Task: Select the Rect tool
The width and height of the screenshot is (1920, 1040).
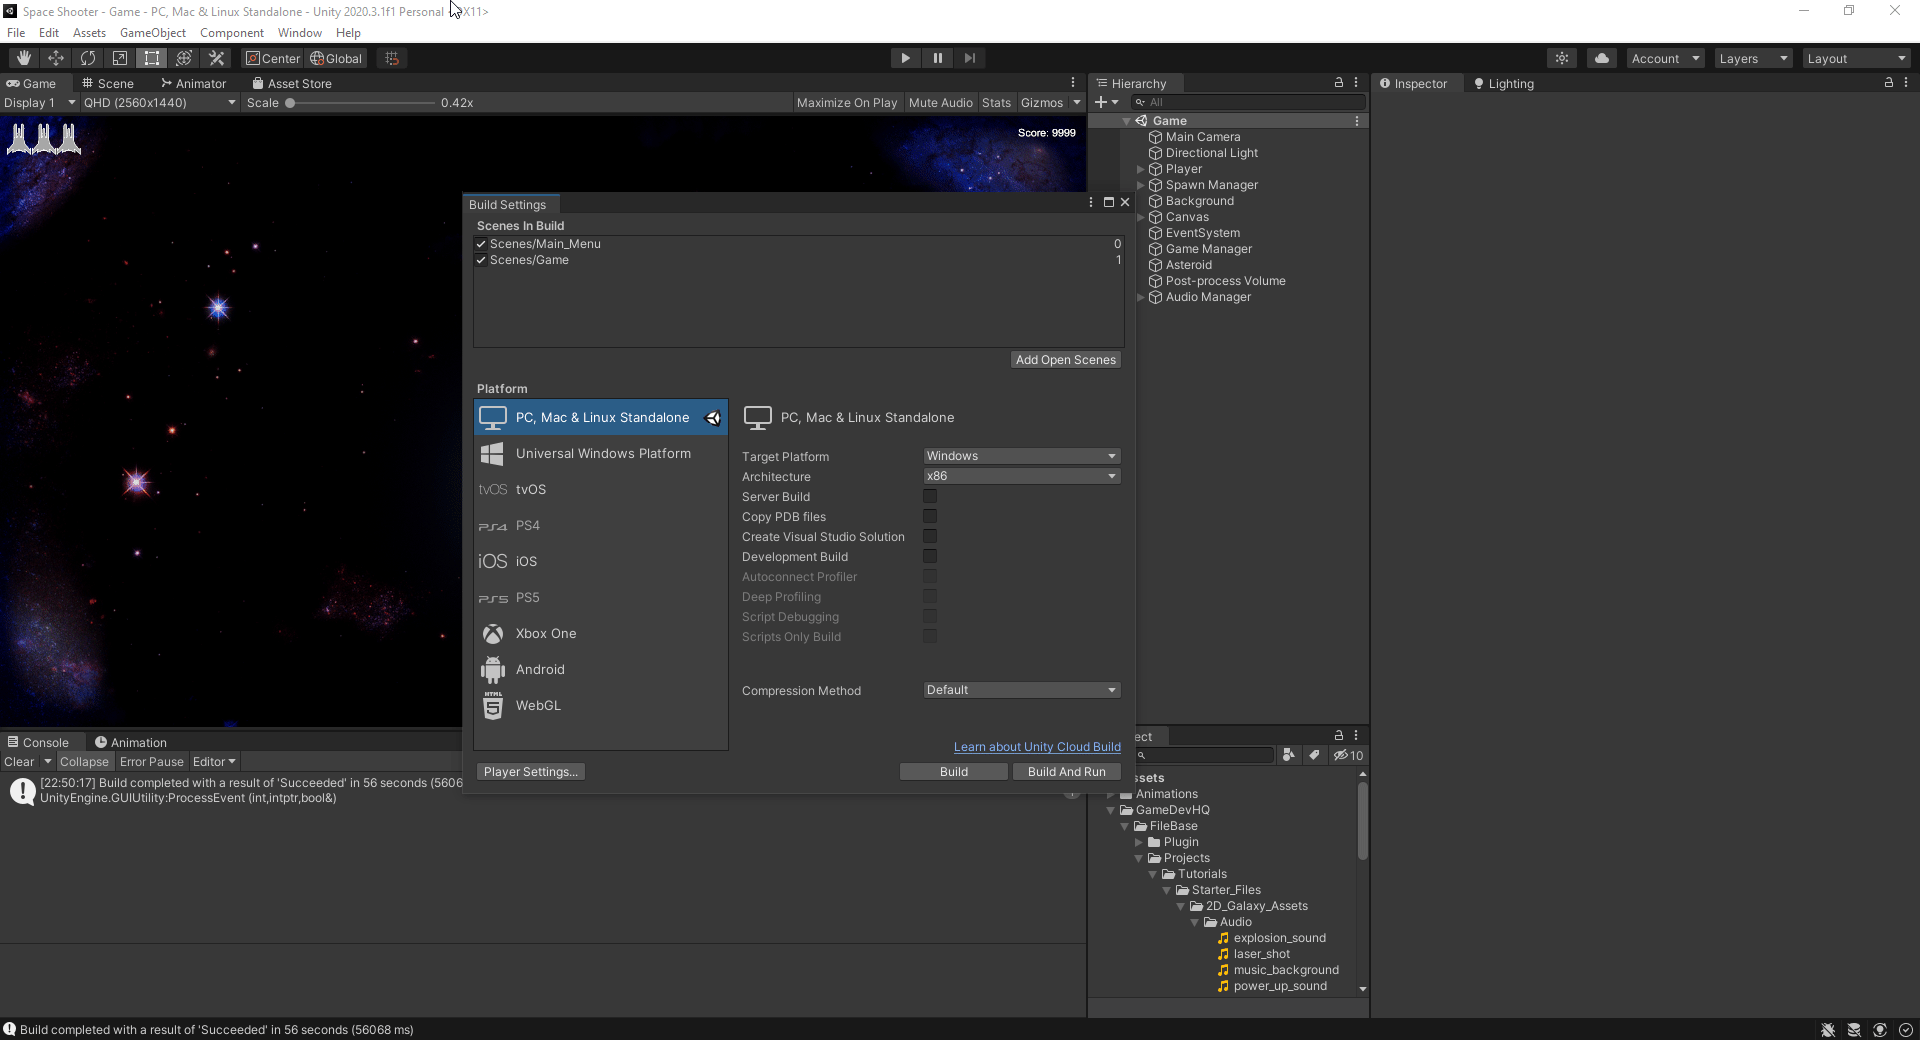Action: [152, 58]
